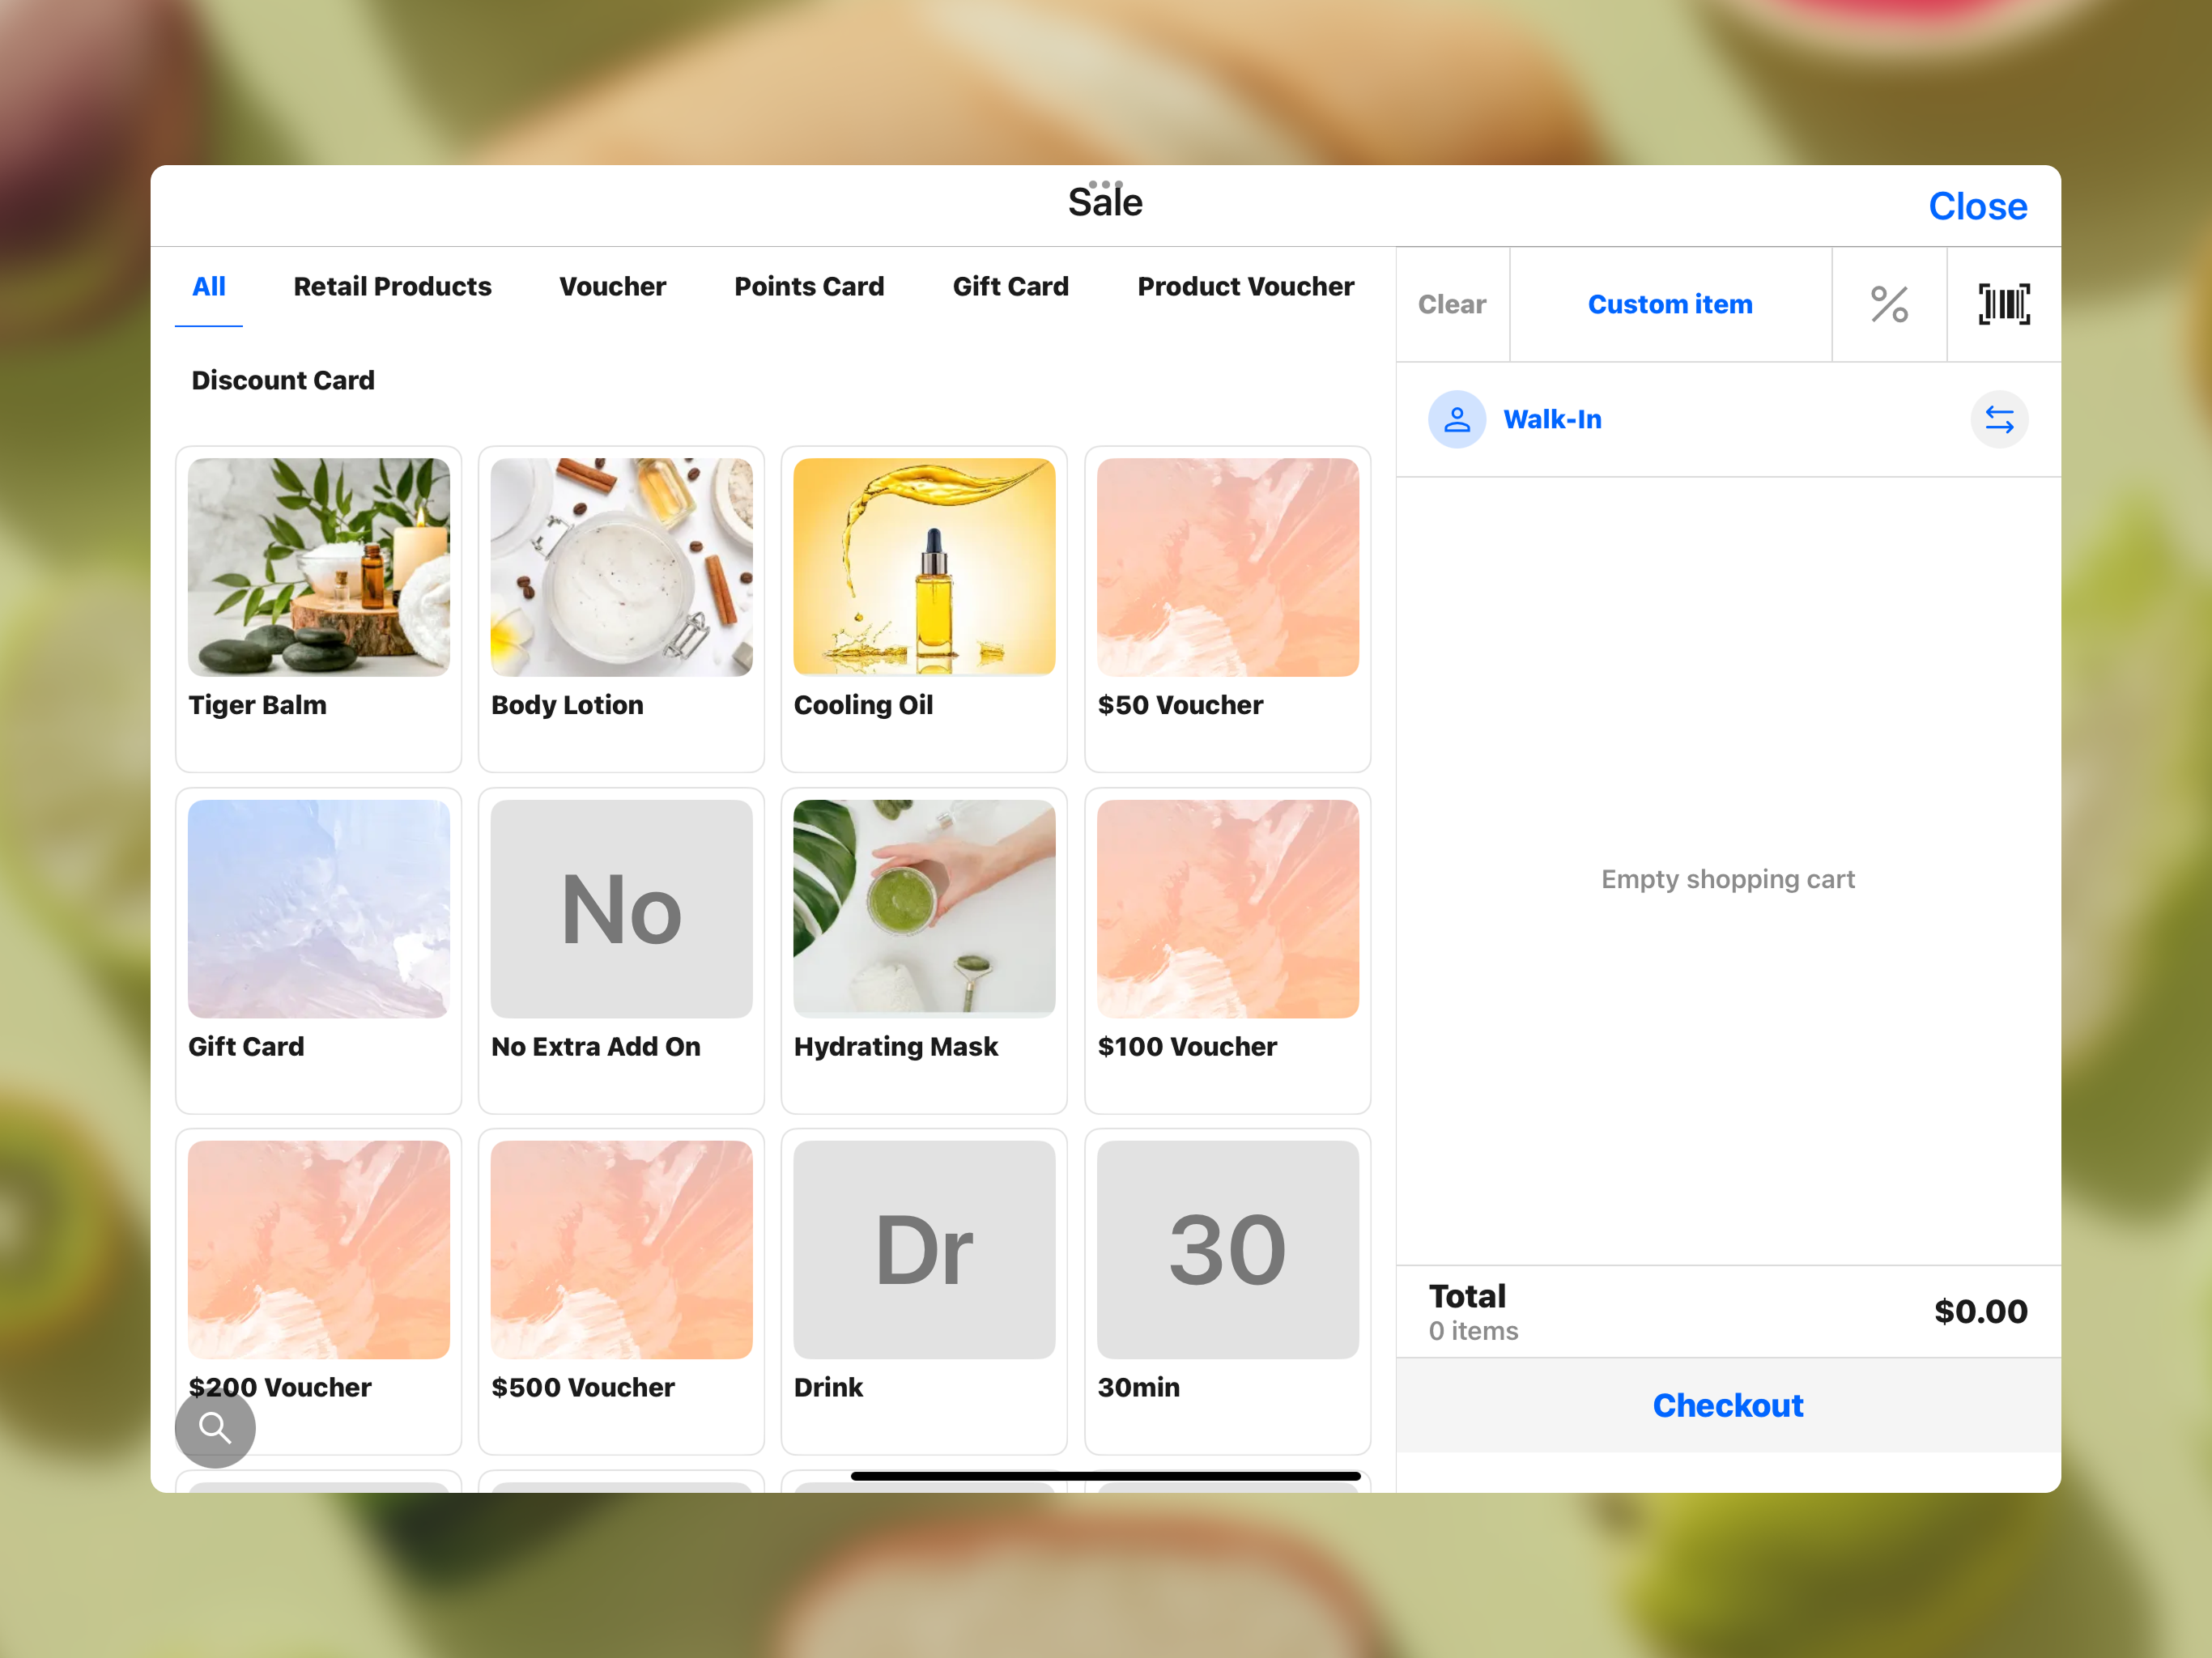Add the $50 Voucher item
Image resolution: width=2212 pixels, height=1658 pixels.
(x=1227, y=609)
